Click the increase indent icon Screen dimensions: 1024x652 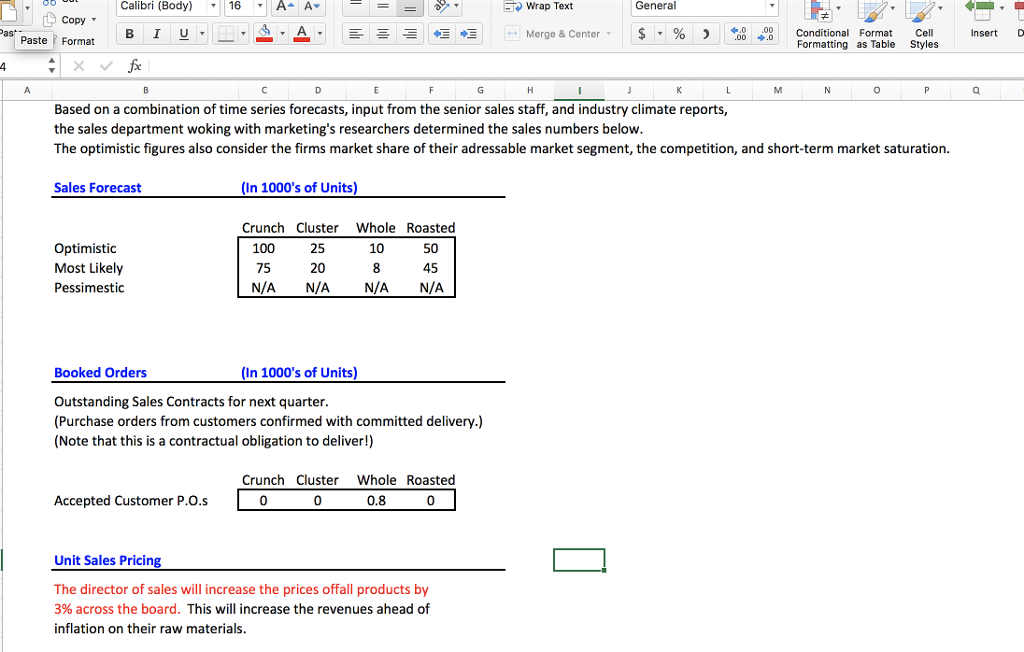pyautogui.click(x=470, y=35)
